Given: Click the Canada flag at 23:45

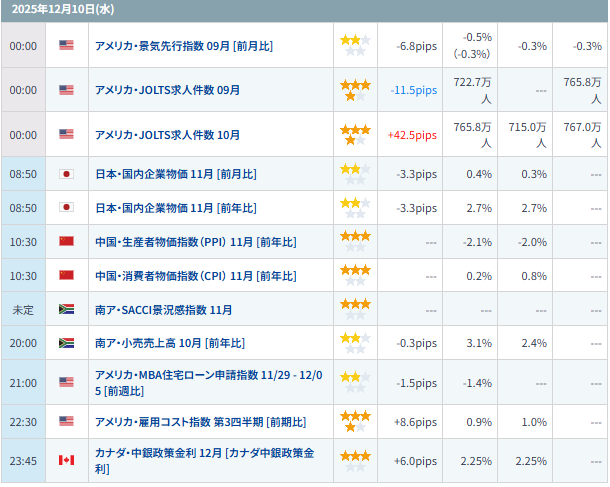Looking at the screenshot, I should 66,461.
